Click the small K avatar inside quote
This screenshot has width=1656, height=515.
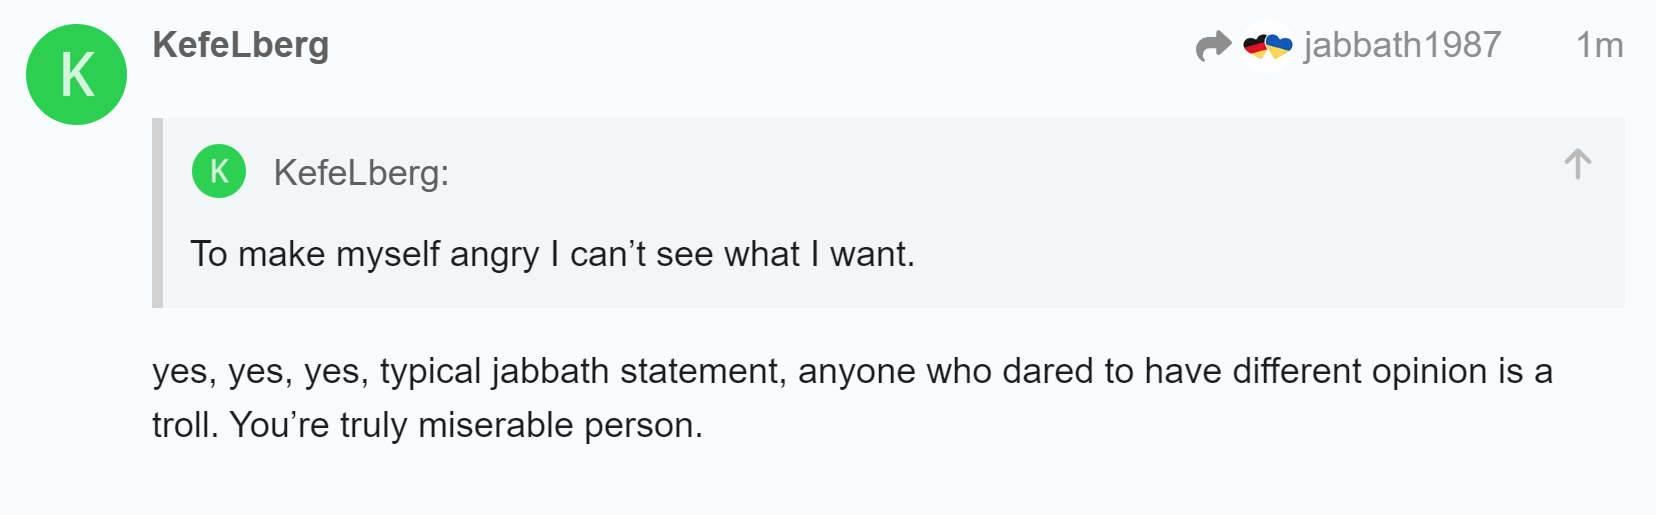tap(219, 172)
